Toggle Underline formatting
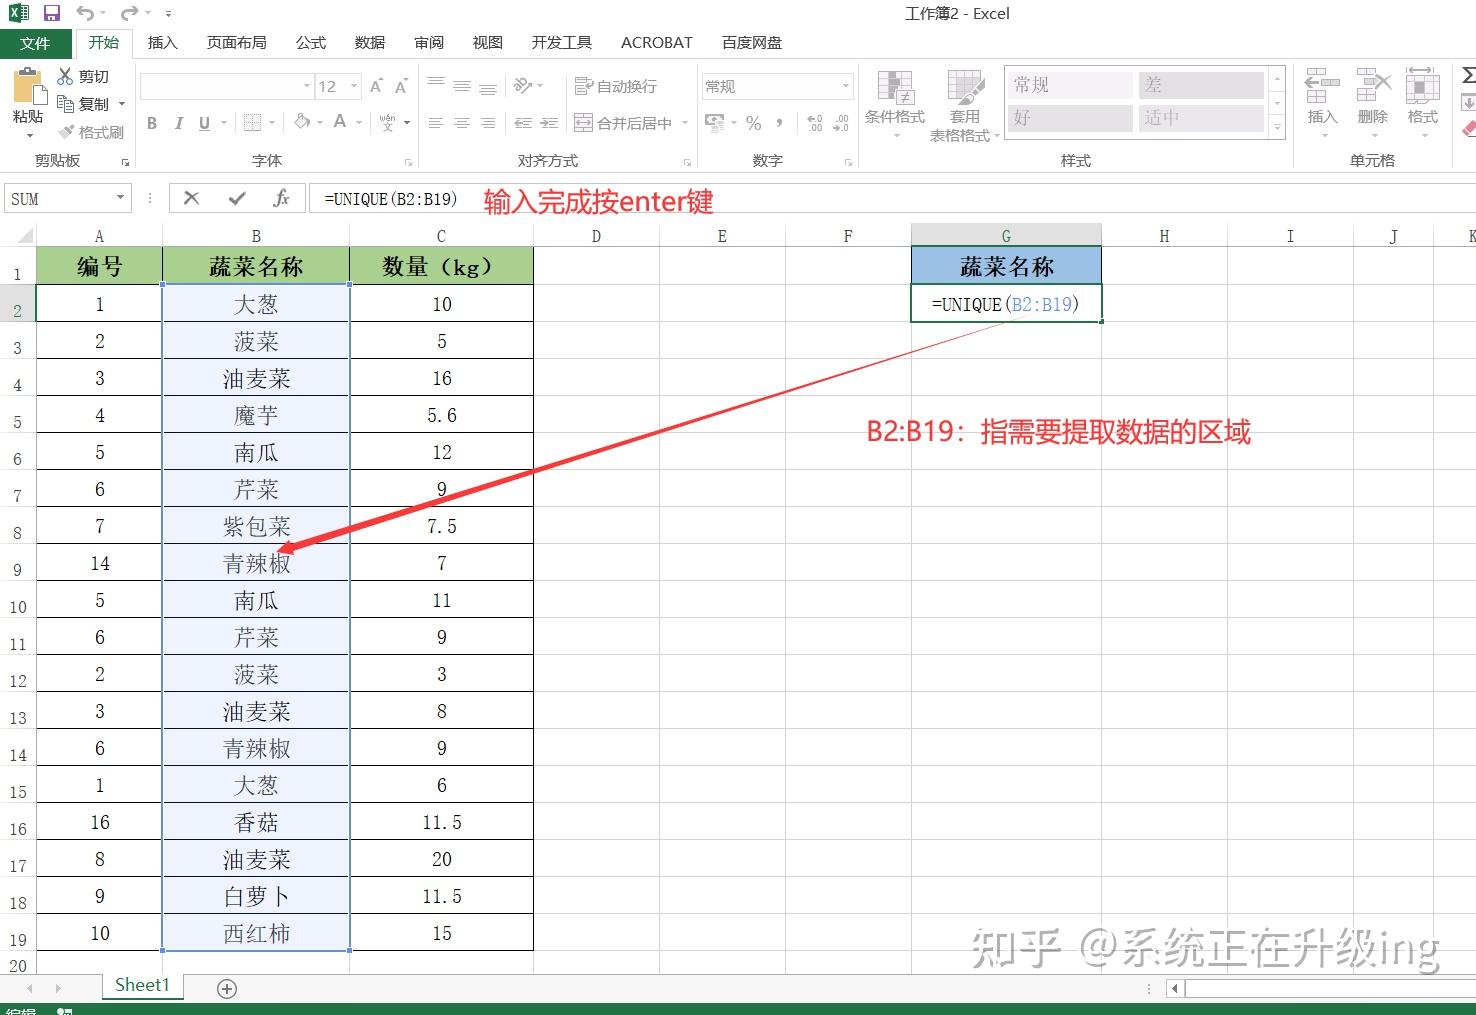This screenshot has width=1476, height=1015. [204, 123]
